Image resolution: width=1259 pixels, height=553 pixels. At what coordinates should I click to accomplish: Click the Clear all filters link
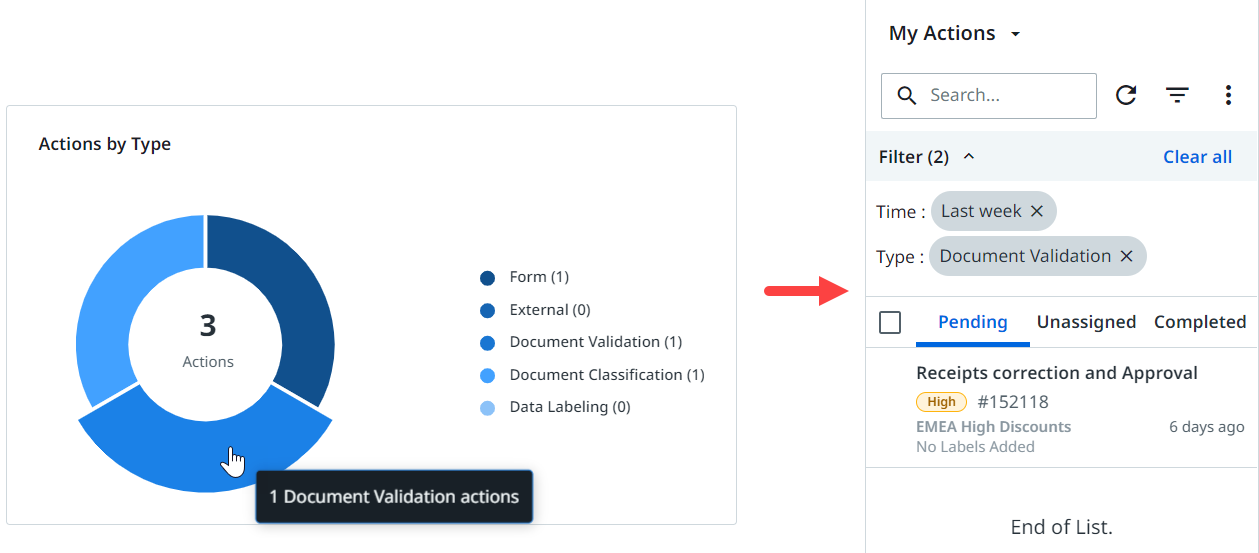click(x=1197, y=157)
